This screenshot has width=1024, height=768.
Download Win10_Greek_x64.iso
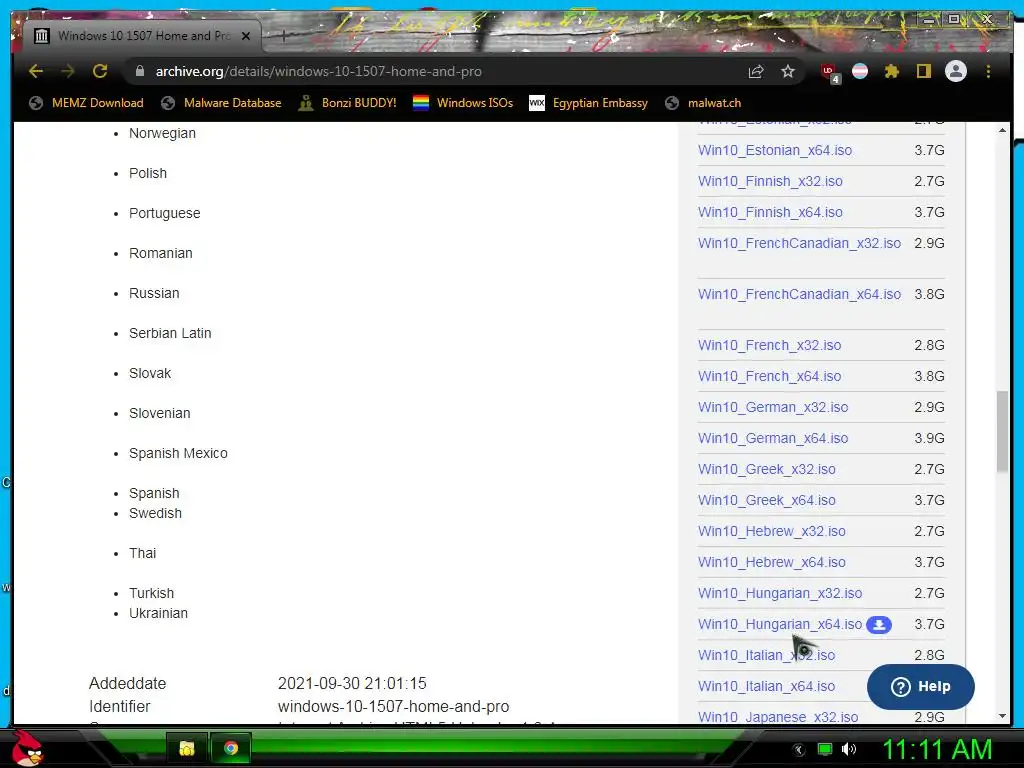[x=767, y=500]
